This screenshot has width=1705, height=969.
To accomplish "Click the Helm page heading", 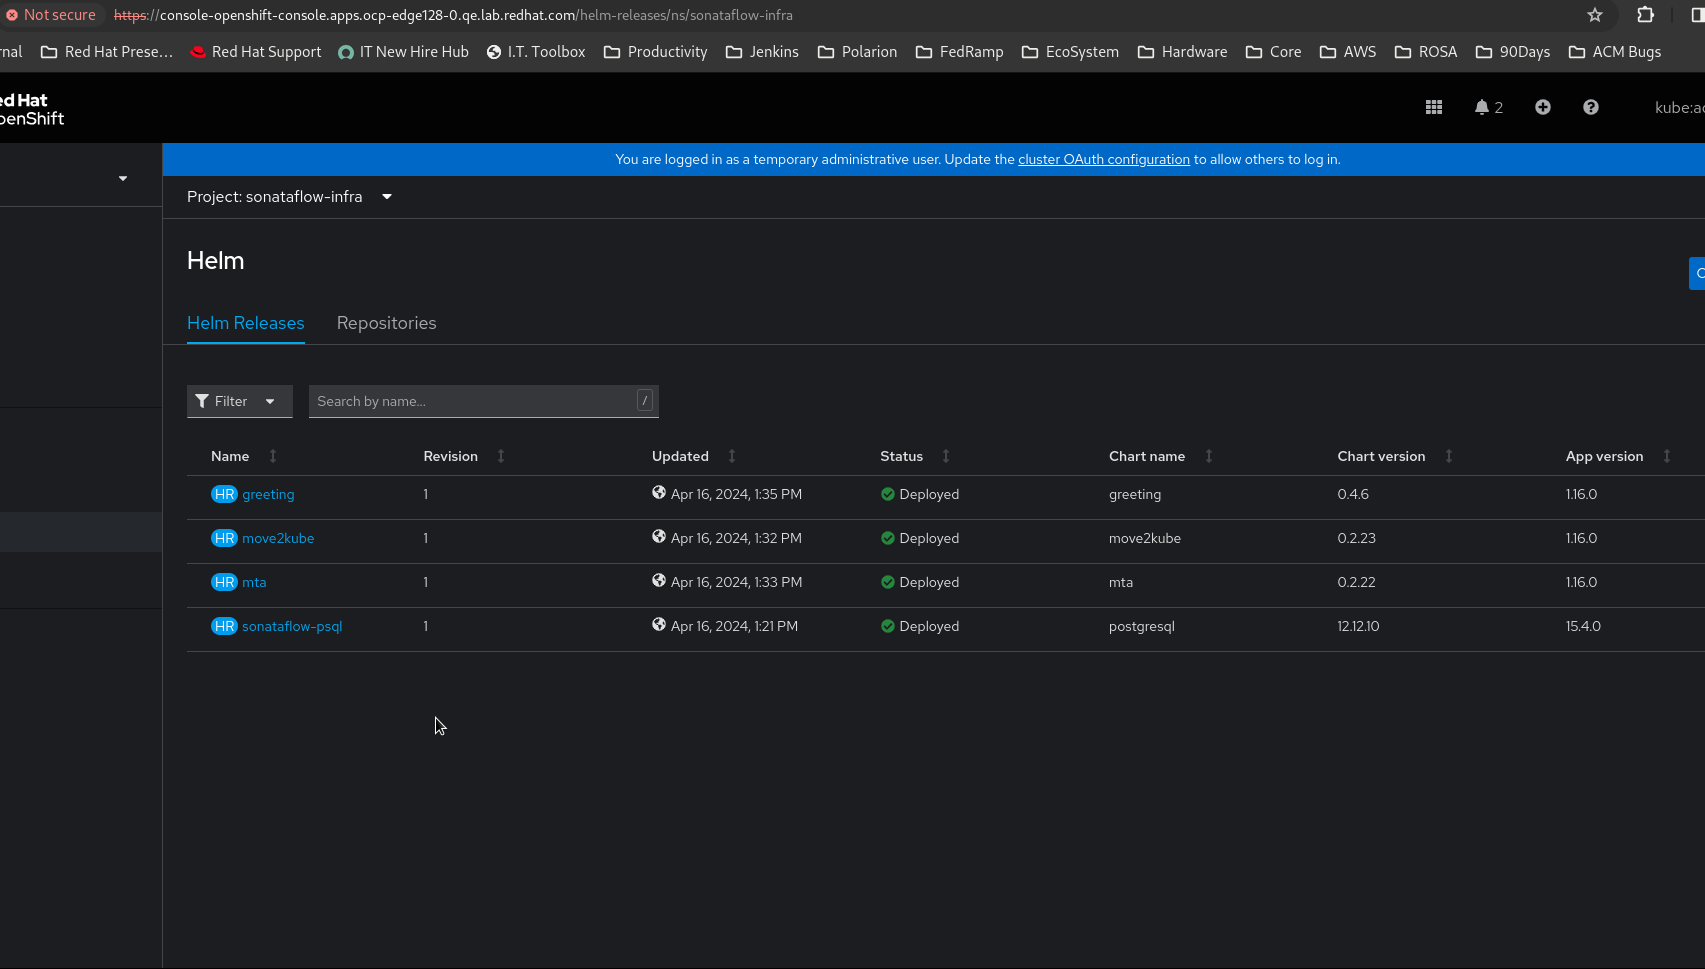I will pyautogui.click(x=215, y=261).
